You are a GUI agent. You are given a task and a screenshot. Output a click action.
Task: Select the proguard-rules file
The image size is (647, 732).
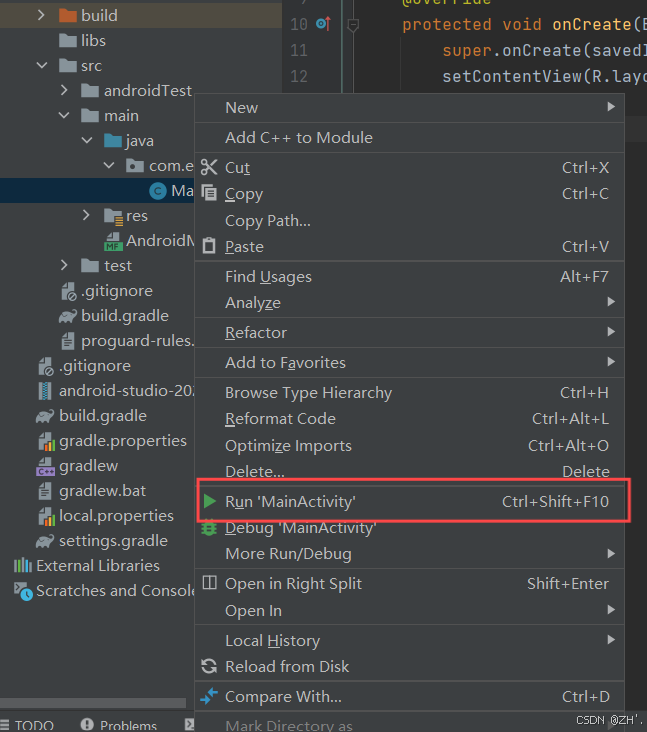[127, 341]
